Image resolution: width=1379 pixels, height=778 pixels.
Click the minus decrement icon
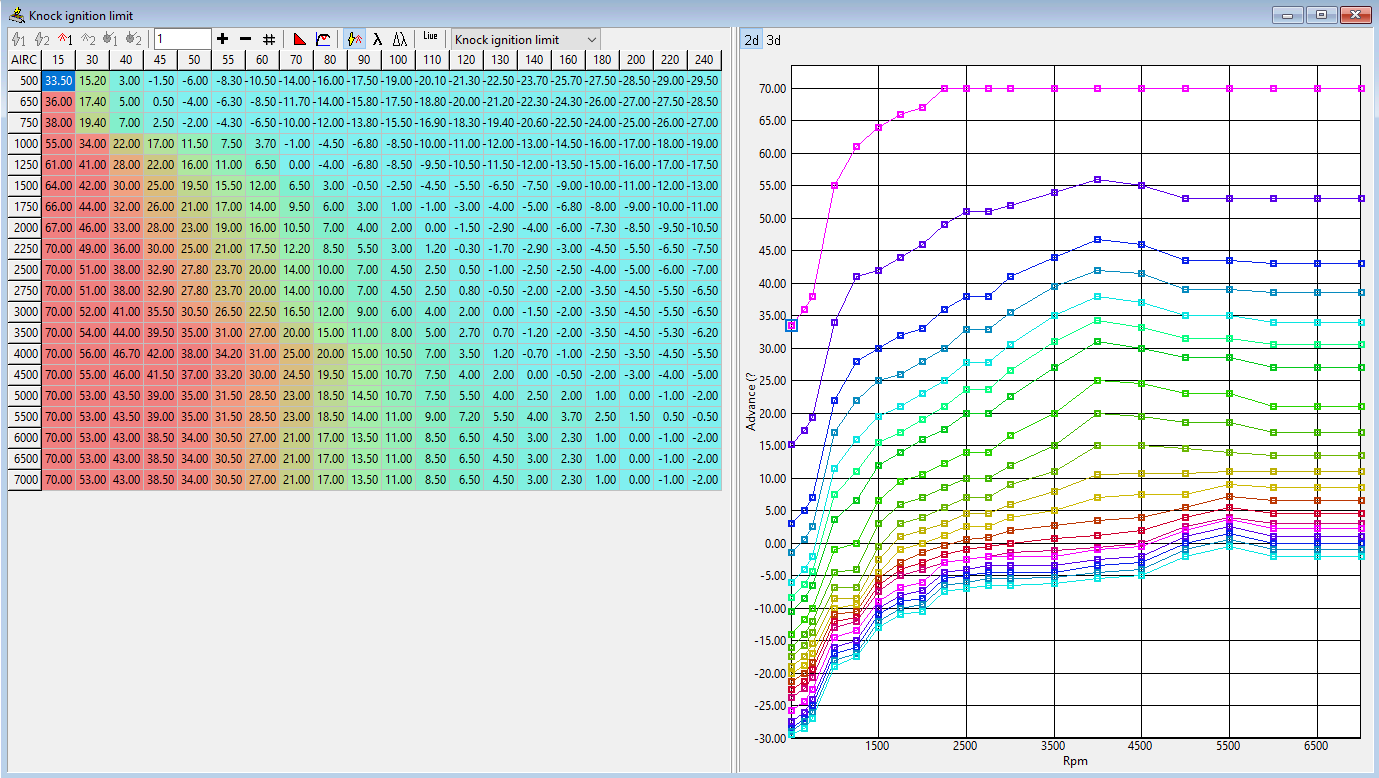pos(246,39)
